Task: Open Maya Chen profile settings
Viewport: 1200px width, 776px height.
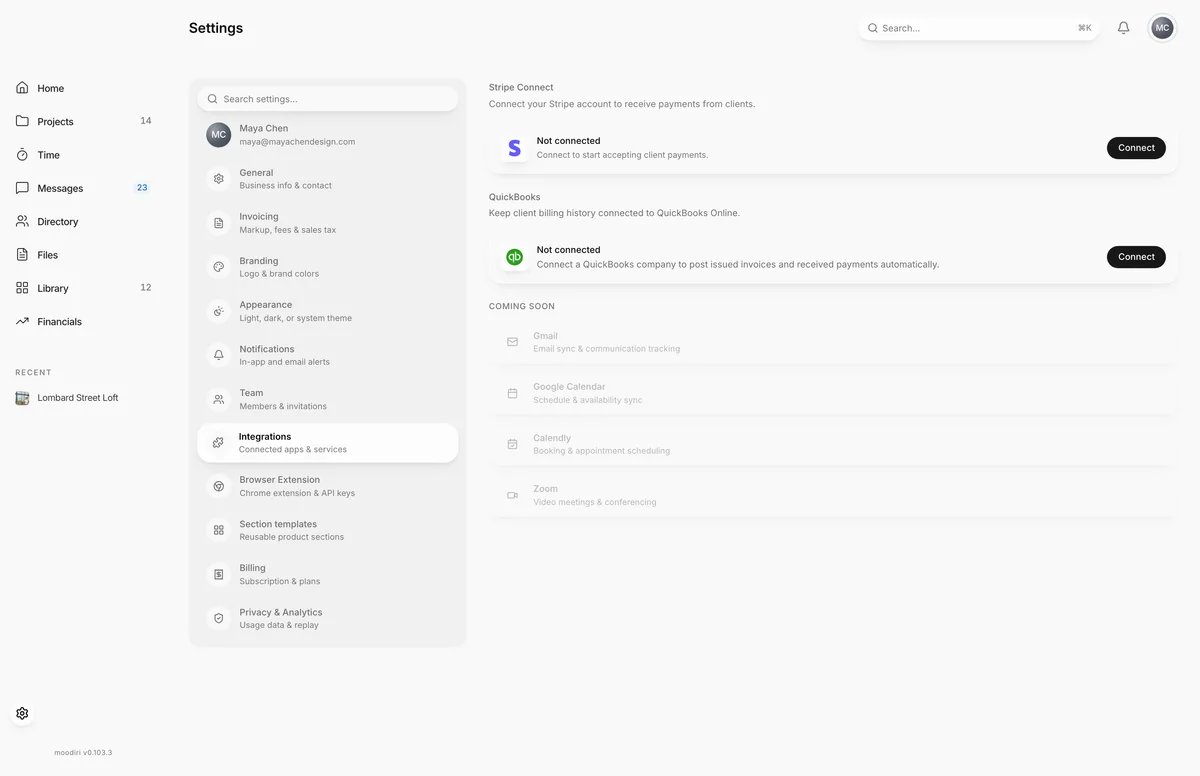Action: click(x=328, y=135)
